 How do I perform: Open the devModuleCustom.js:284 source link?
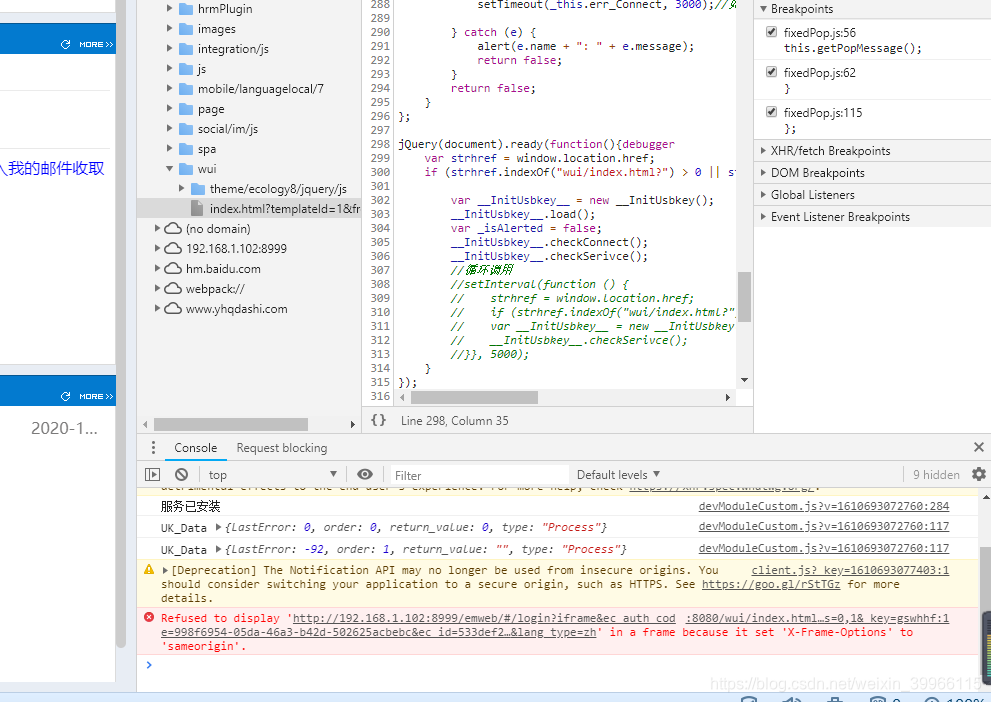point(824,506)
